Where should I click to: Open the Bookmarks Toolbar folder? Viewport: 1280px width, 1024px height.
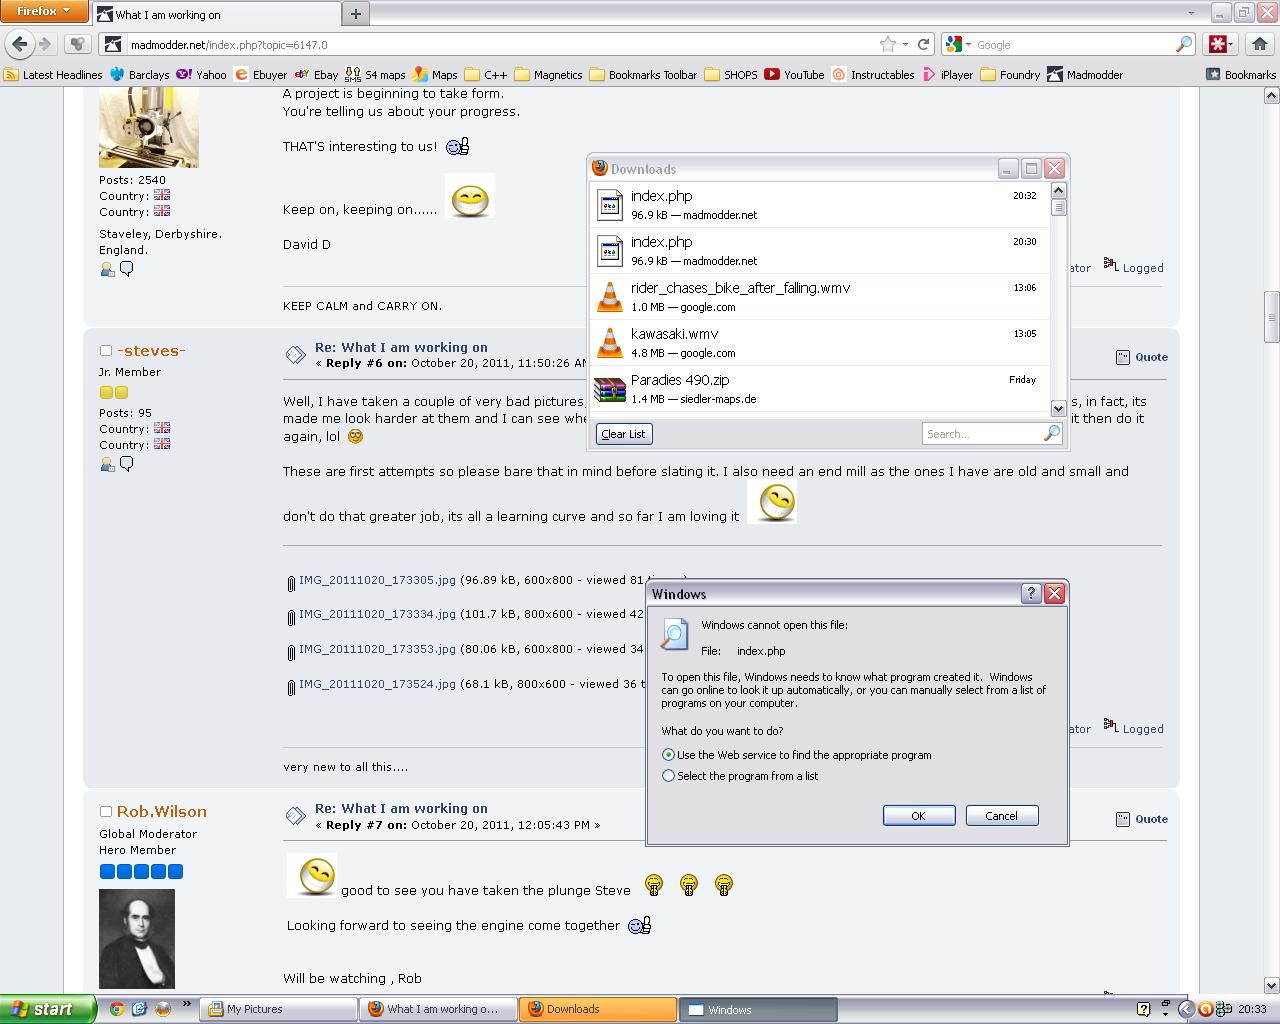click(643, 74)
